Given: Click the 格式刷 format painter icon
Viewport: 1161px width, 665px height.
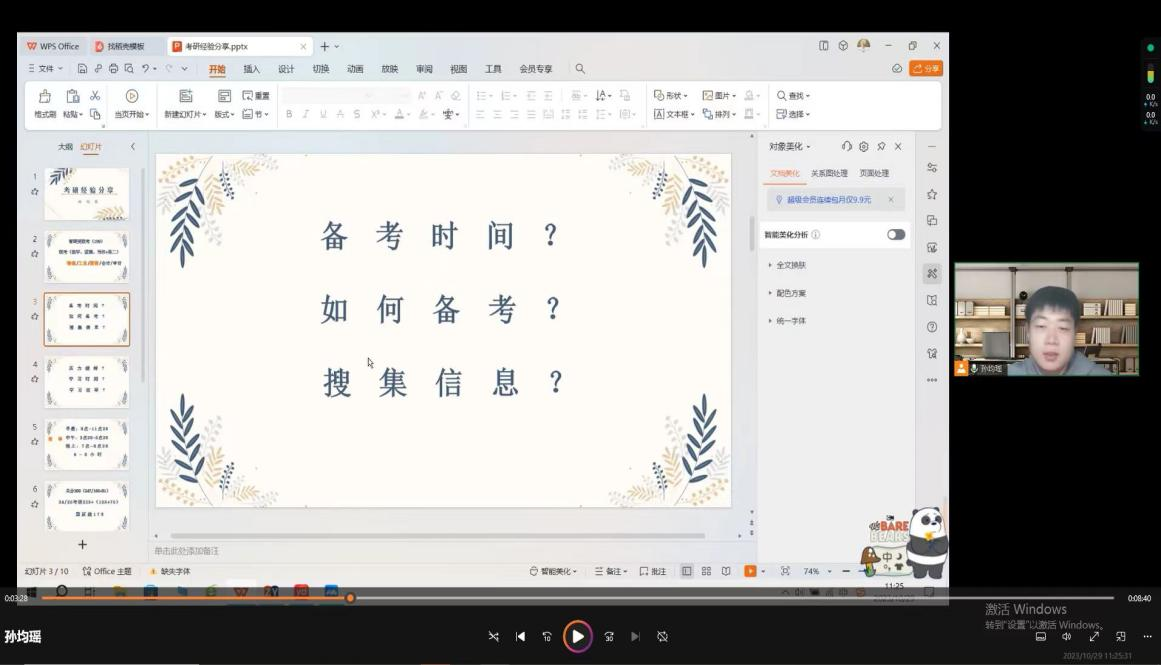Looking at the screenshot, I should coord(45,96).
